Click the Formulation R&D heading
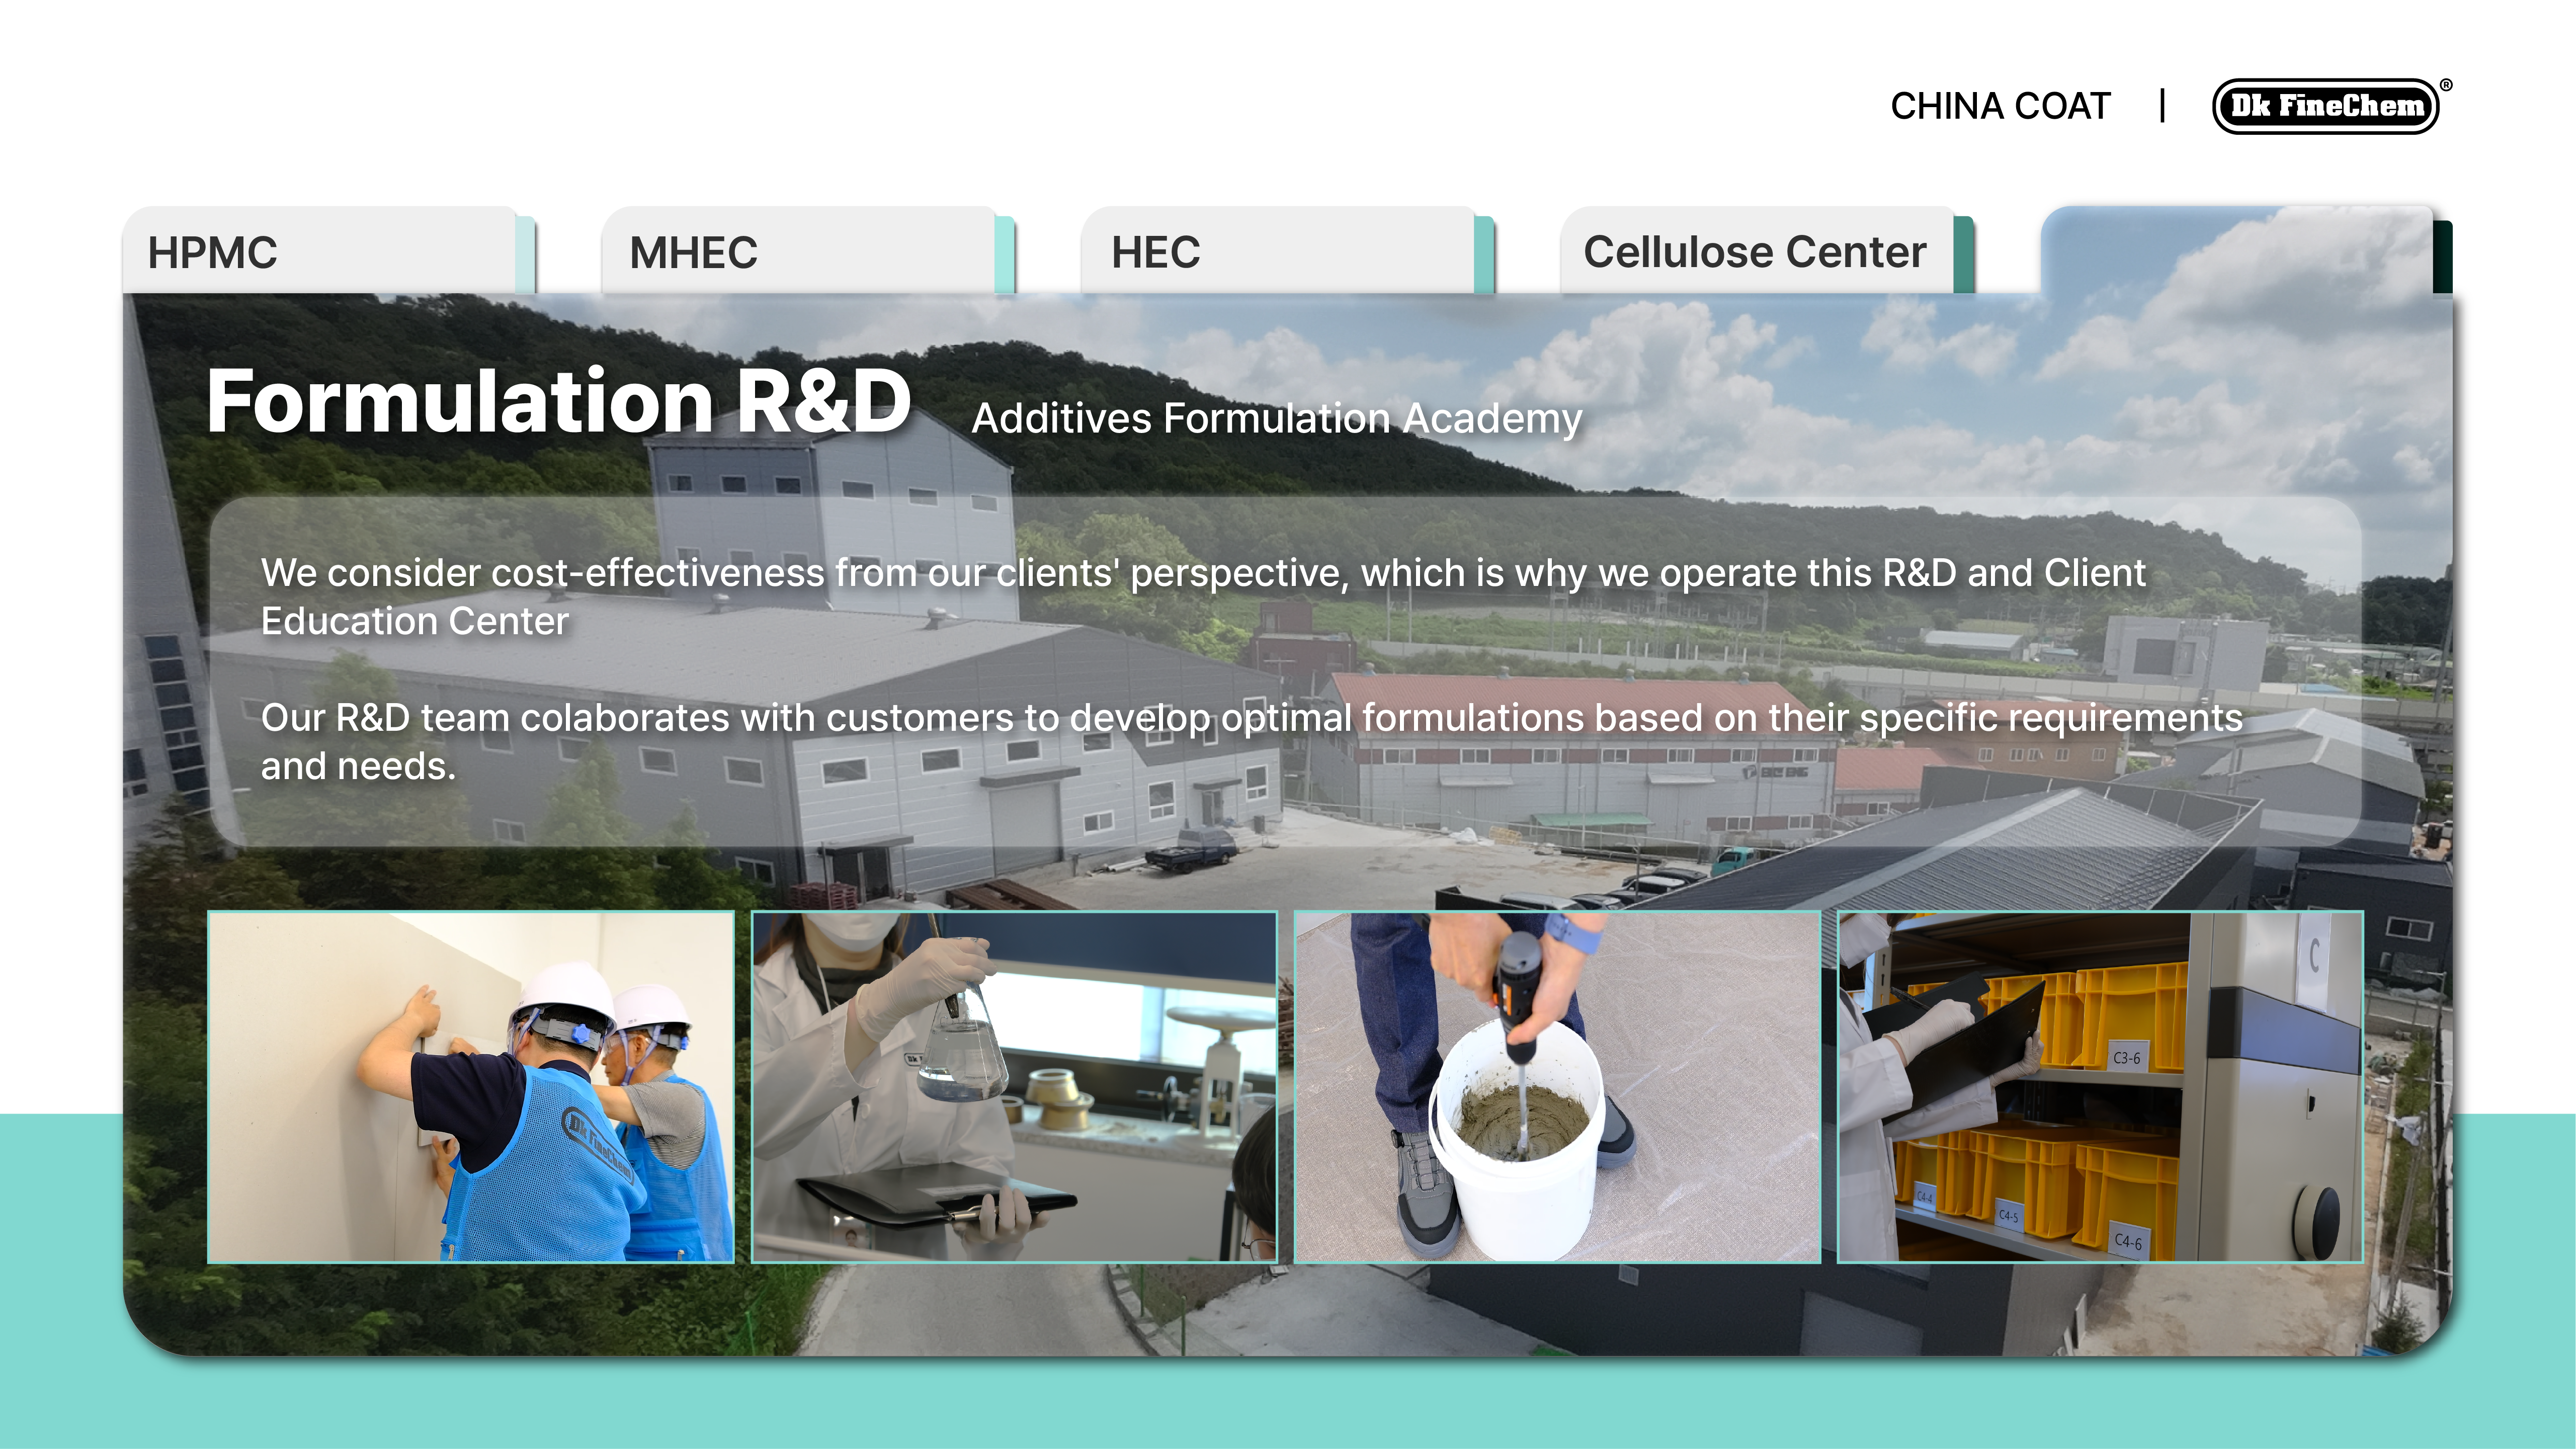 point(559,401)
